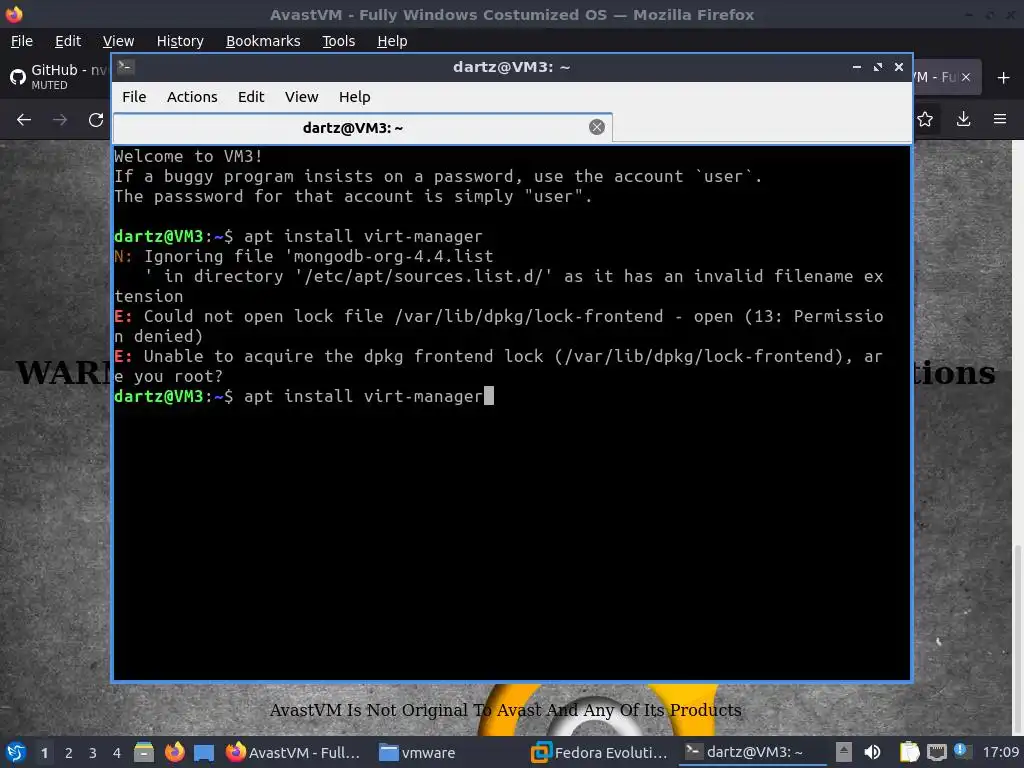The height and width of the screenshot is (768, 1024).
Task: Switch to Fedora Evolution taskbar entry
Action: (x=599, y=752)
